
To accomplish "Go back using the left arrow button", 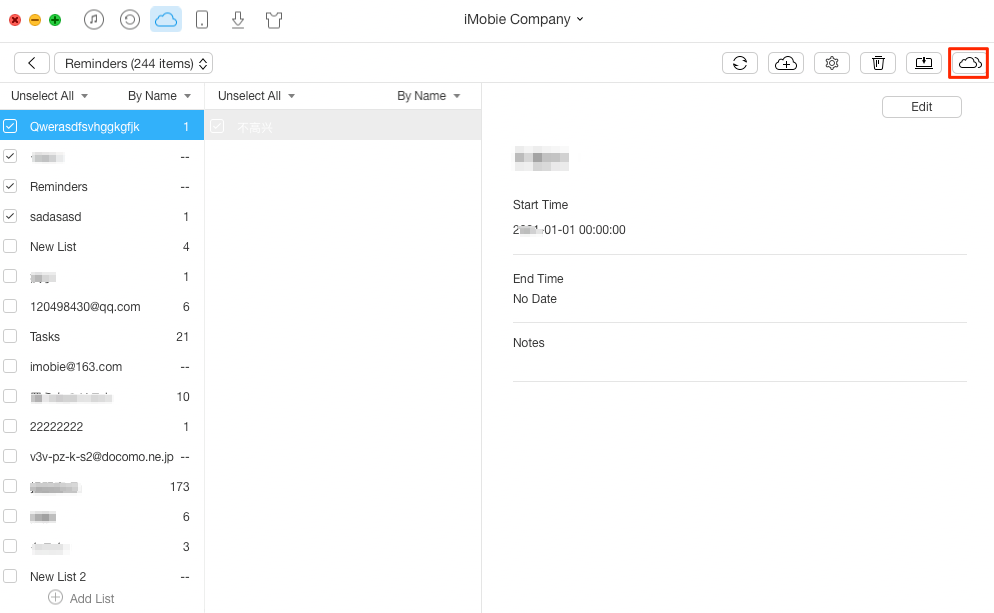I will pyautogui.click(x=32, y=63).
